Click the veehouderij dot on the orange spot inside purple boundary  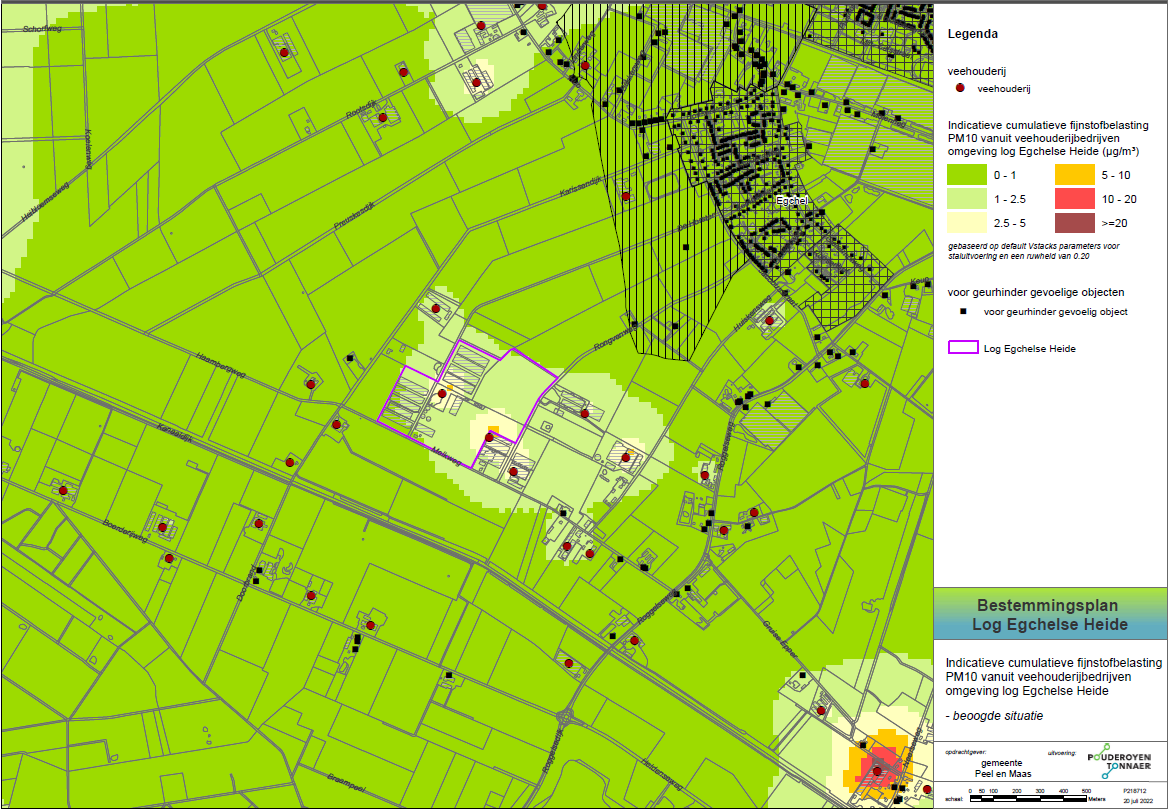click(489, 437)
